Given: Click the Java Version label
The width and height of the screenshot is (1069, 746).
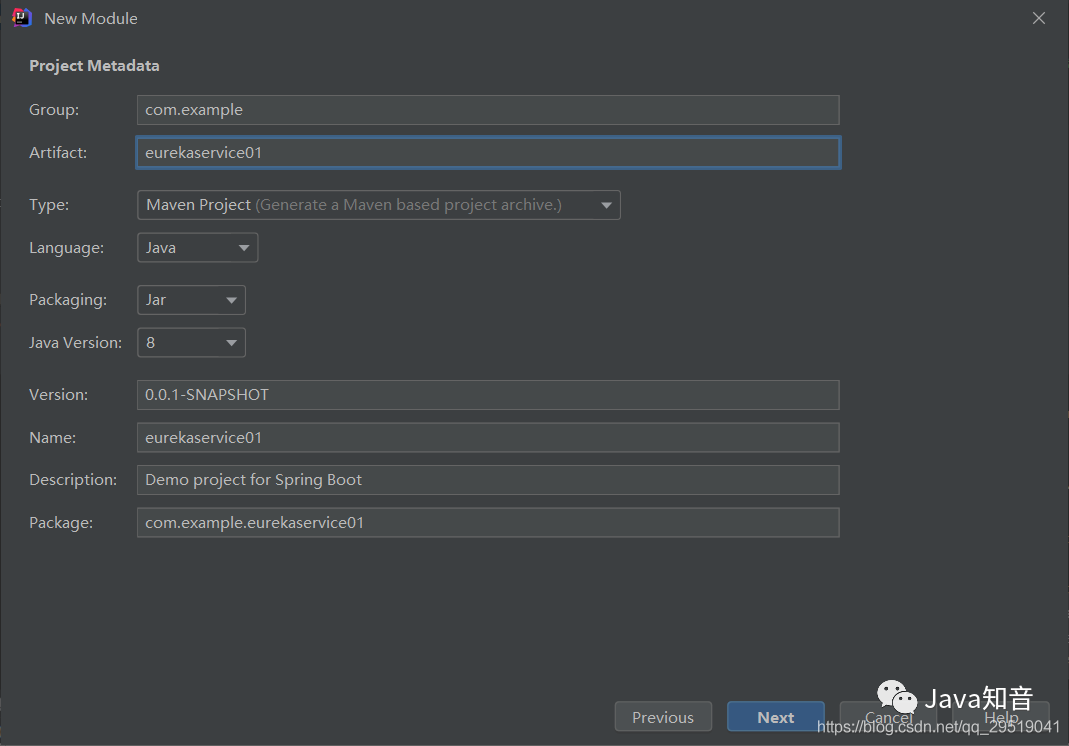Looking at the screenshot, I should (x=75, y=343).
